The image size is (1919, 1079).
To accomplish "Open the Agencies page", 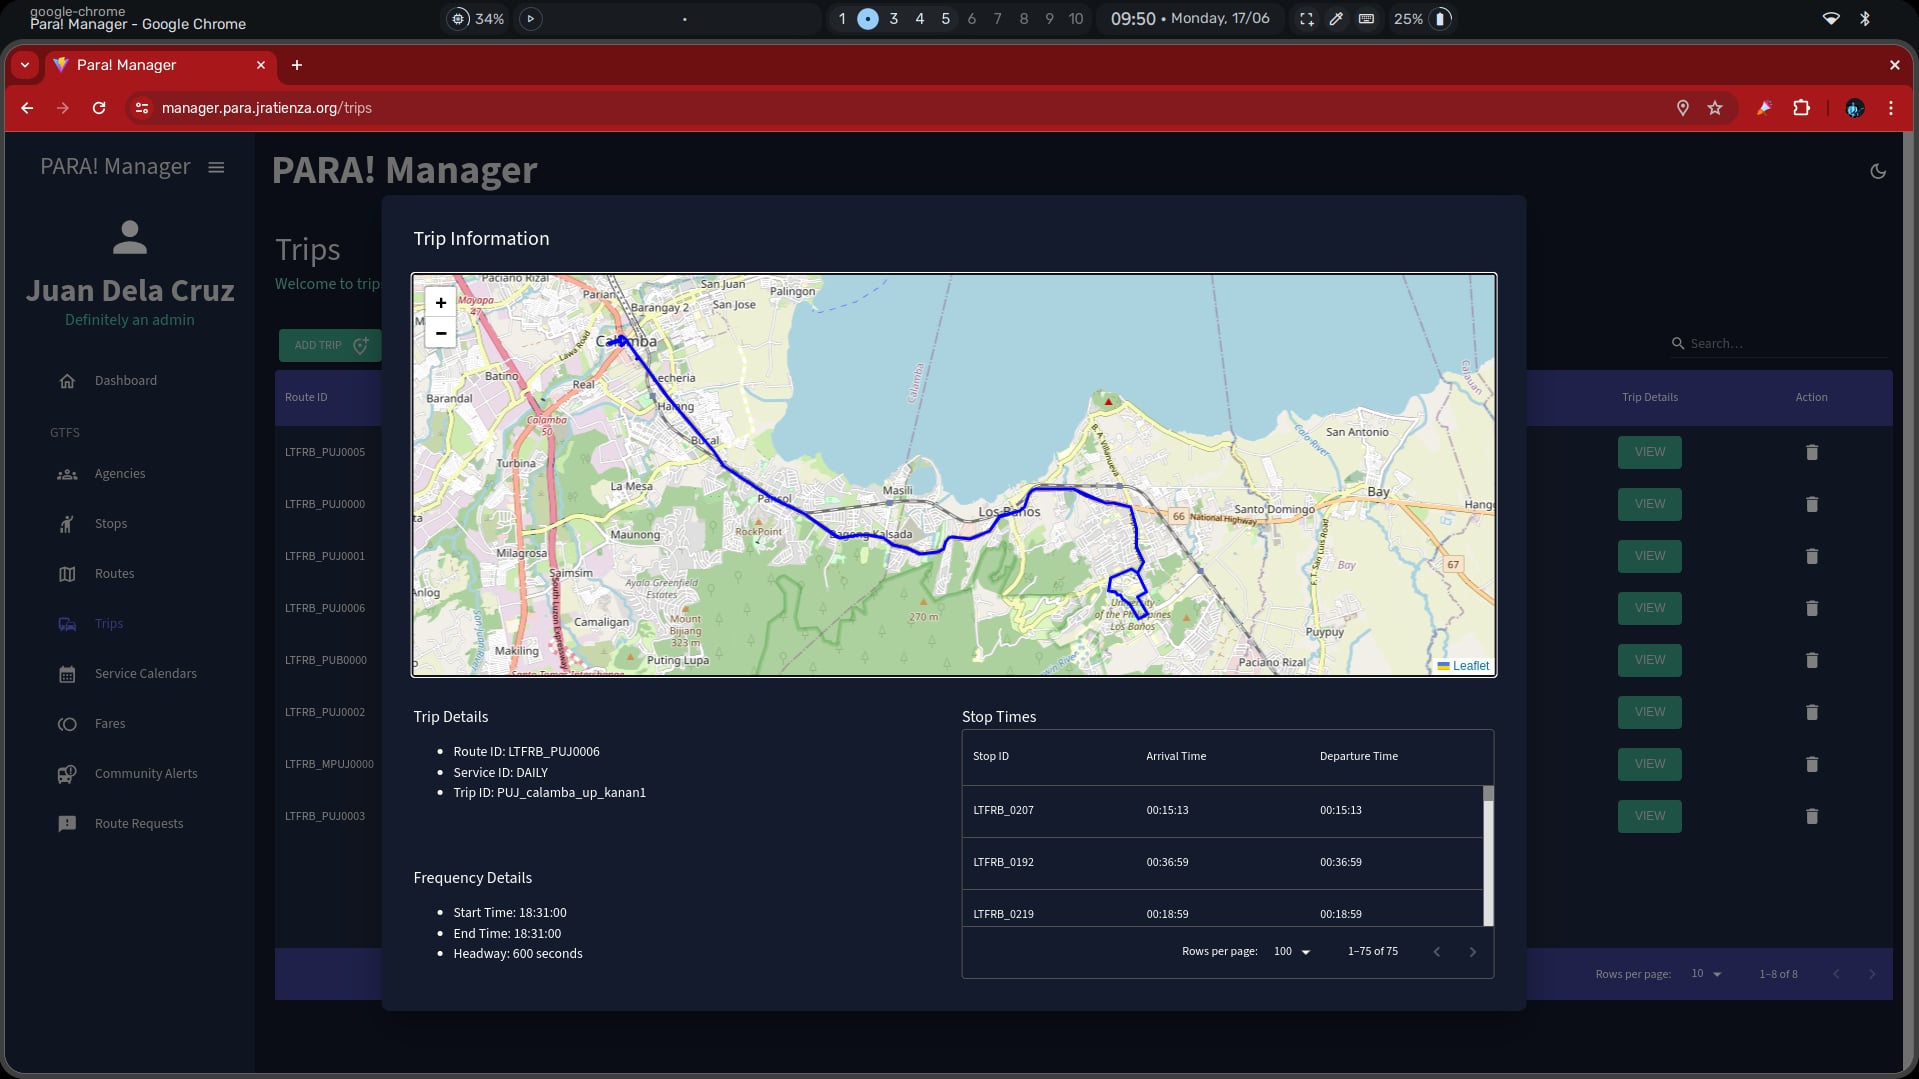I will [x=120, y=474].
